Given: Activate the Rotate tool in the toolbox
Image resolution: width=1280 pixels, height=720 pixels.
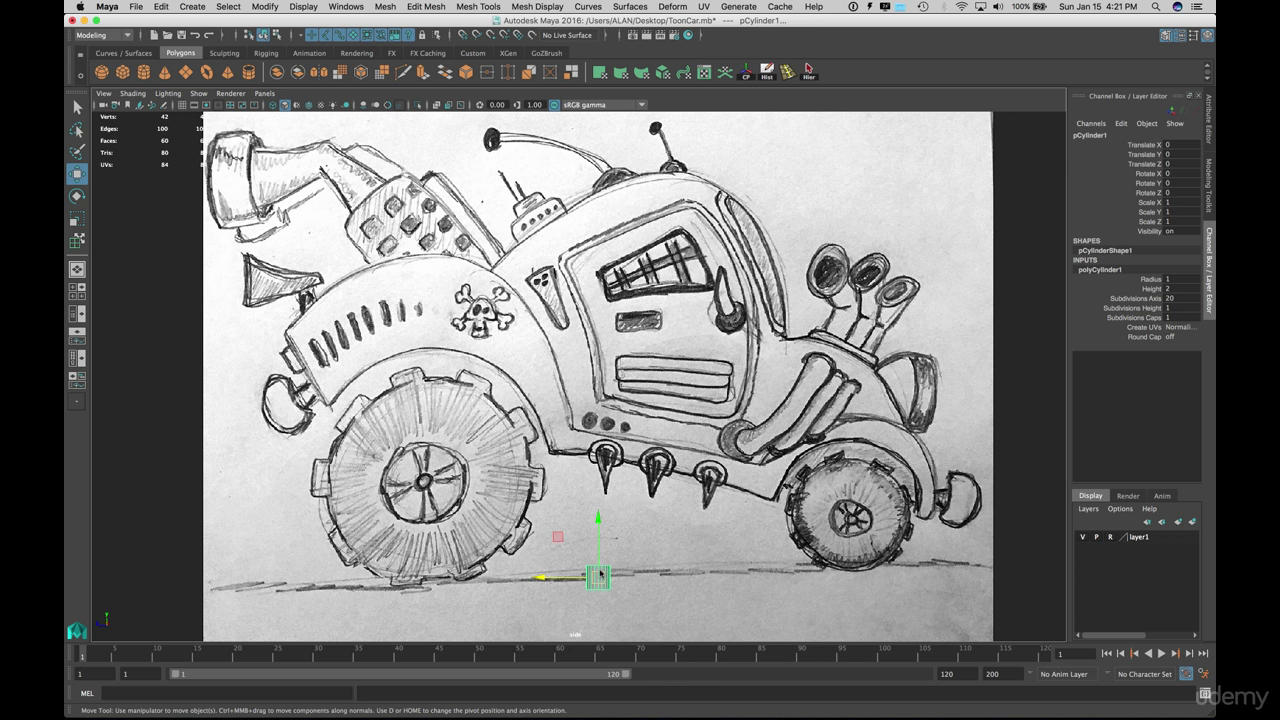Looking at the screenshot, I should click(77, 196).
